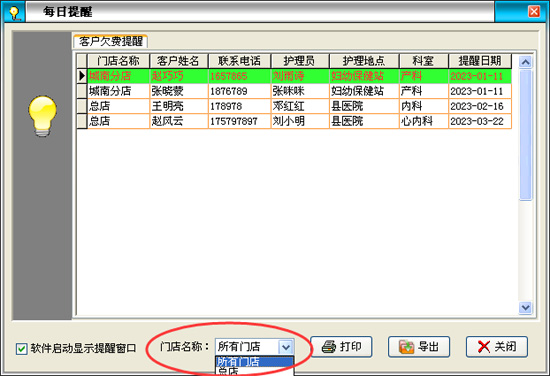Click caregiver 刘雨诗 cell
550x376 pixels.
coord(300,76)
